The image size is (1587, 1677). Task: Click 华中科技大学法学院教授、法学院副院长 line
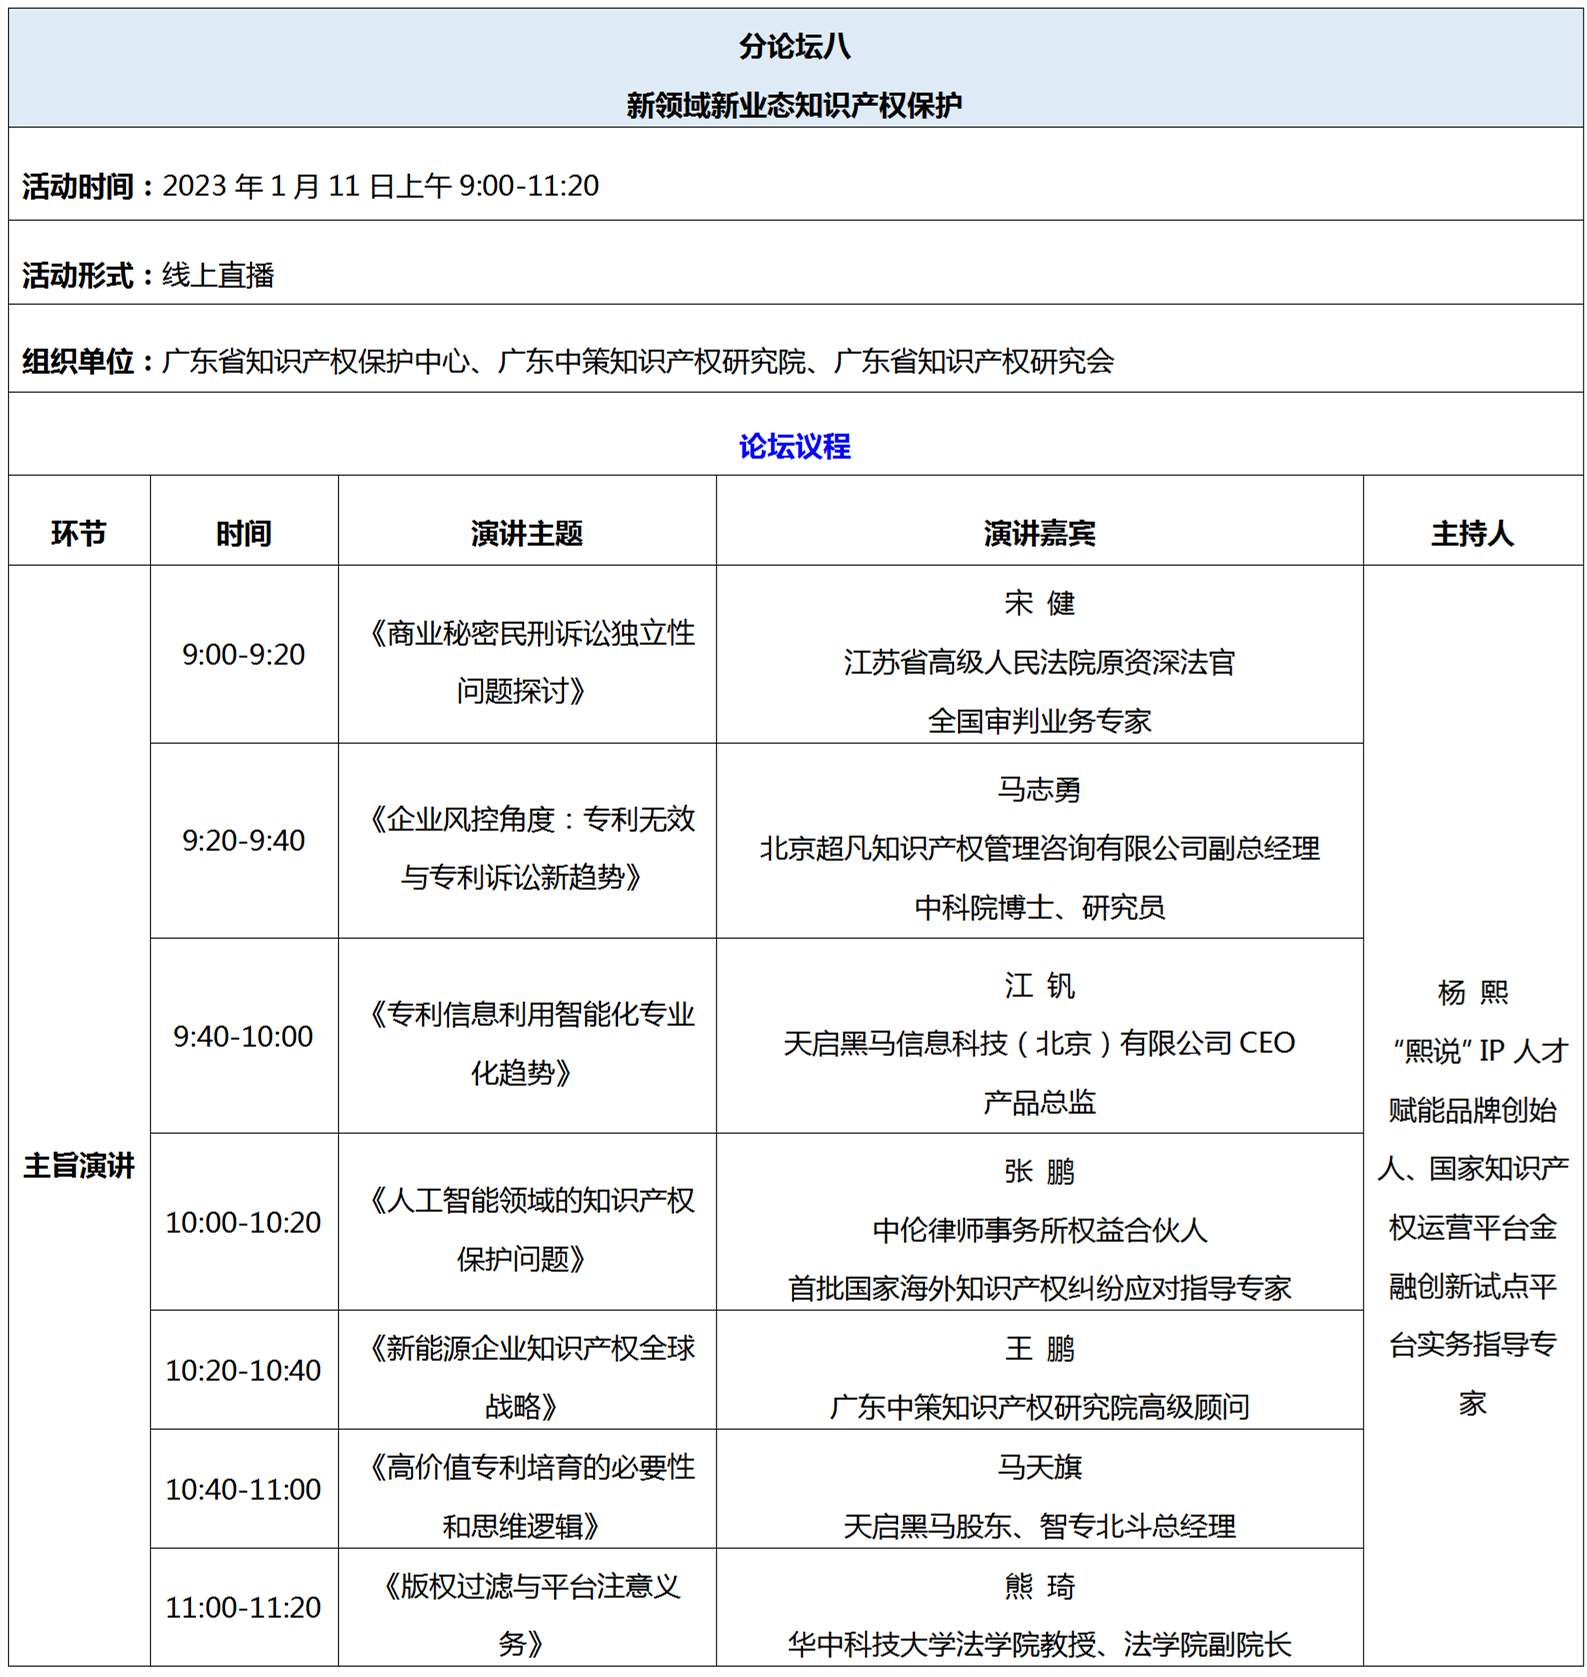(x=1039, y=1644)
